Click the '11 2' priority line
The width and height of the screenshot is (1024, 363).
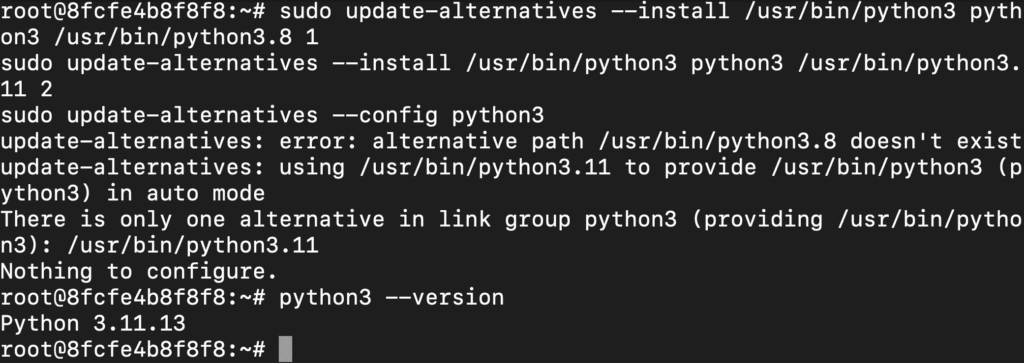click(26, 89)
